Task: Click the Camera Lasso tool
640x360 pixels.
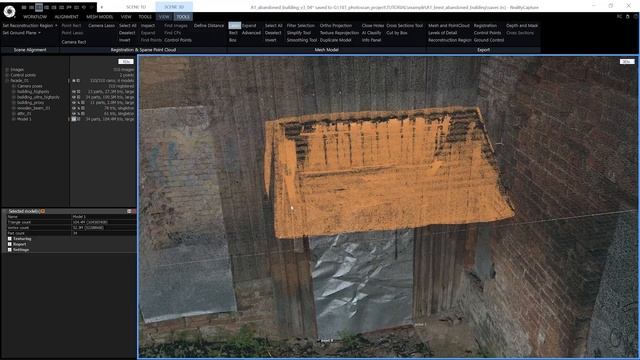Action: click(x=101, y=25)
